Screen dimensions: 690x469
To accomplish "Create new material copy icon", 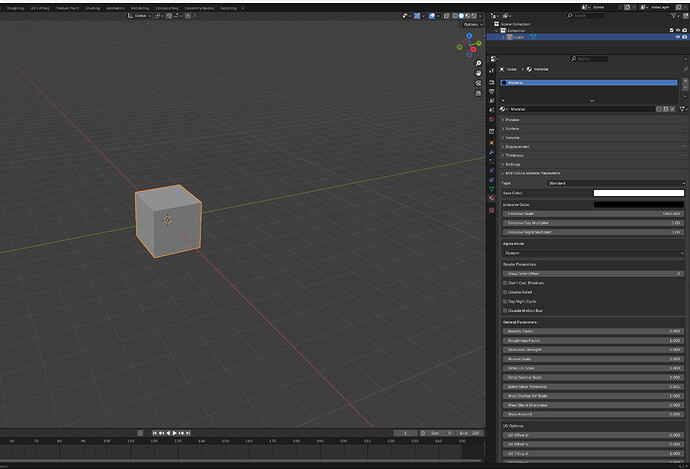I will tap(665, 109).
